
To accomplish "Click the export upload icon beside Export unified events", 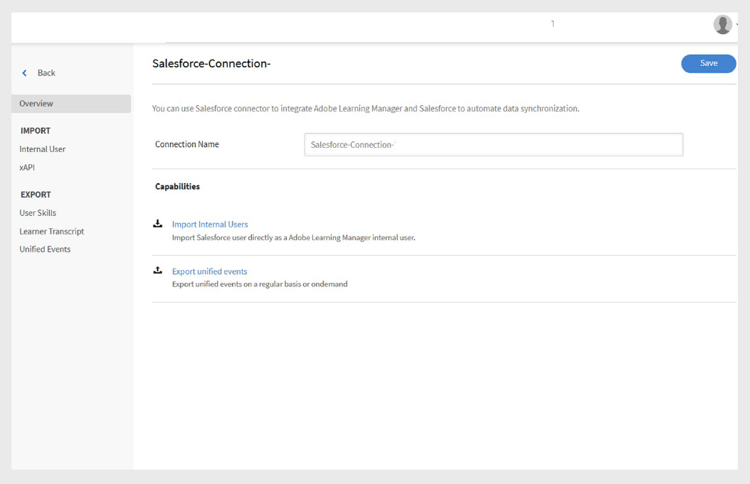I will (157, 270).
